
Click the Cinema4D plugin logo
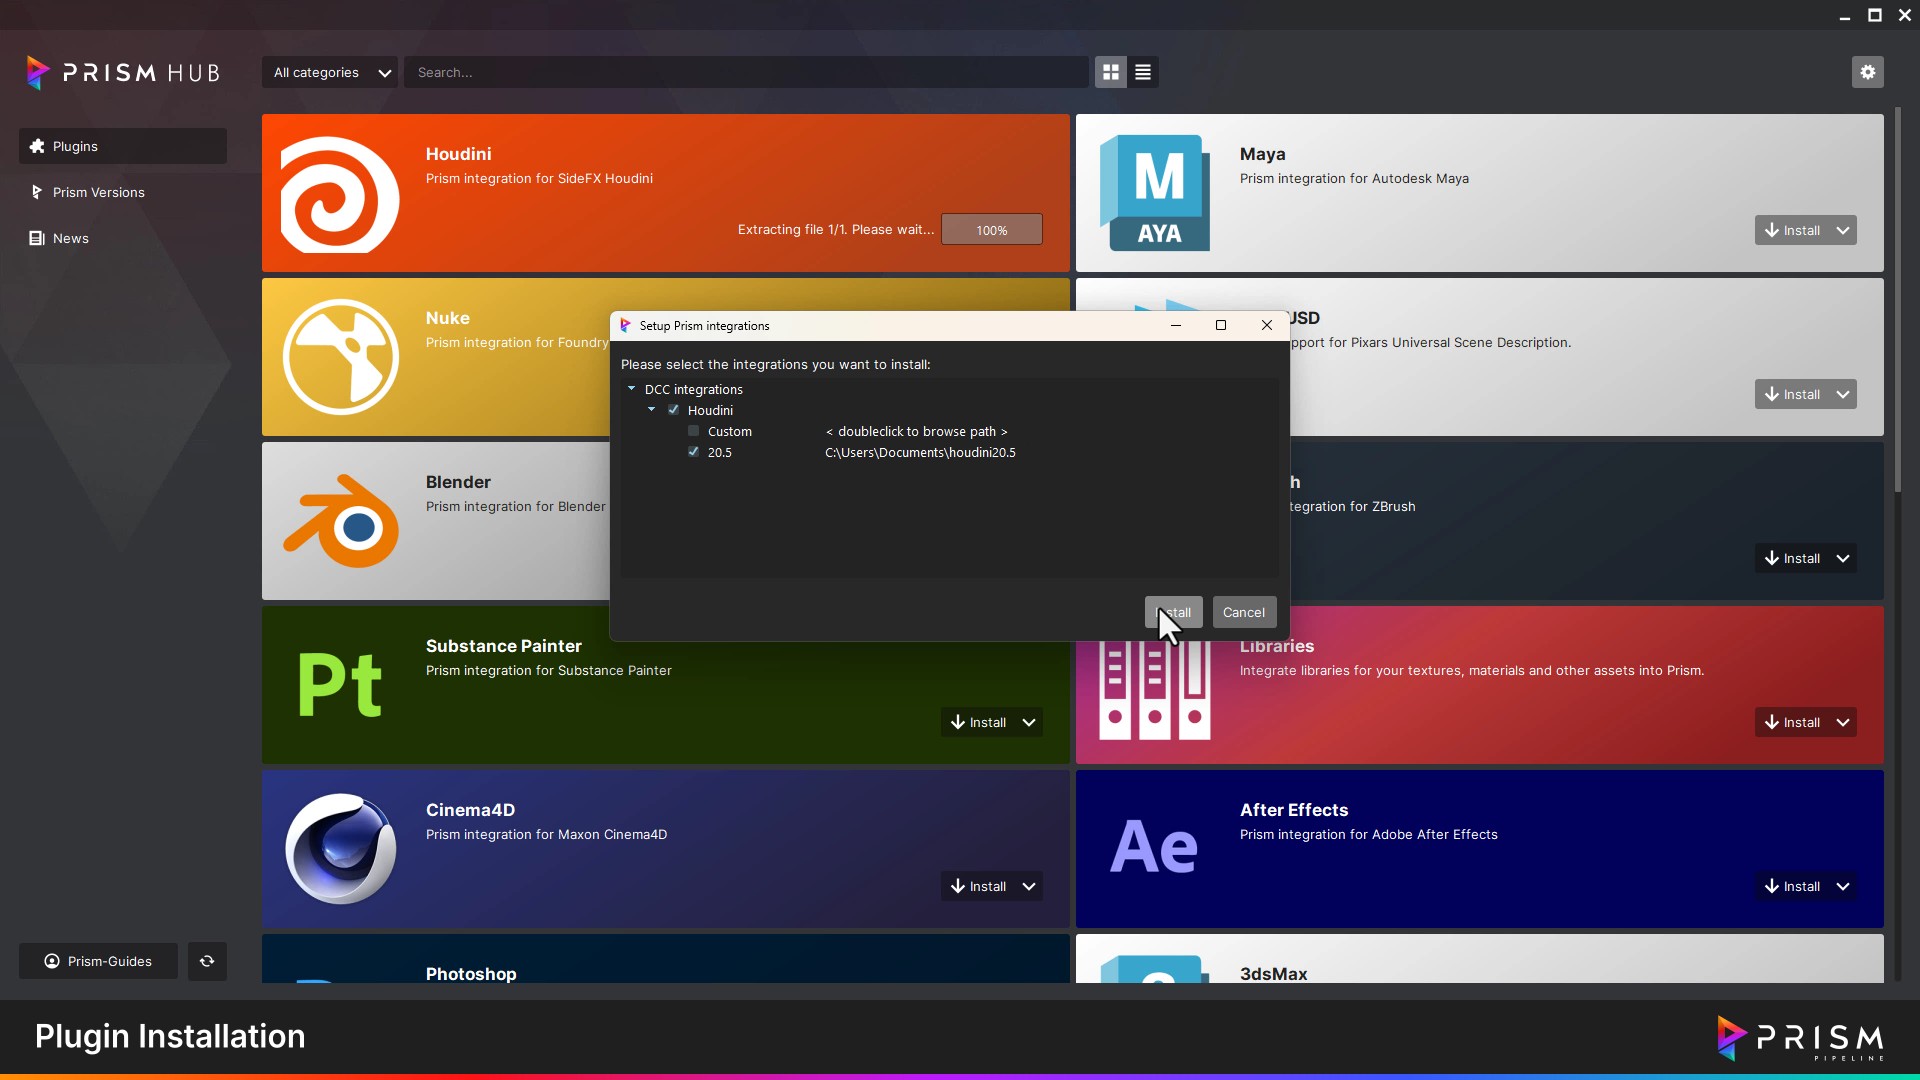pos(341,849)
